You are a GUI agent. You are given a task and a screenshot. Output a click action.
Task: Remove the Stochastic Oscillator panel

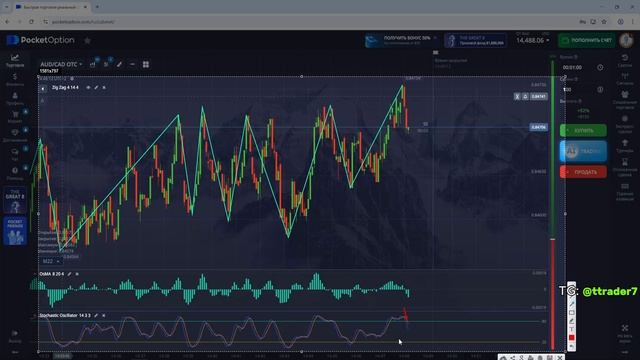click(104, 316)
